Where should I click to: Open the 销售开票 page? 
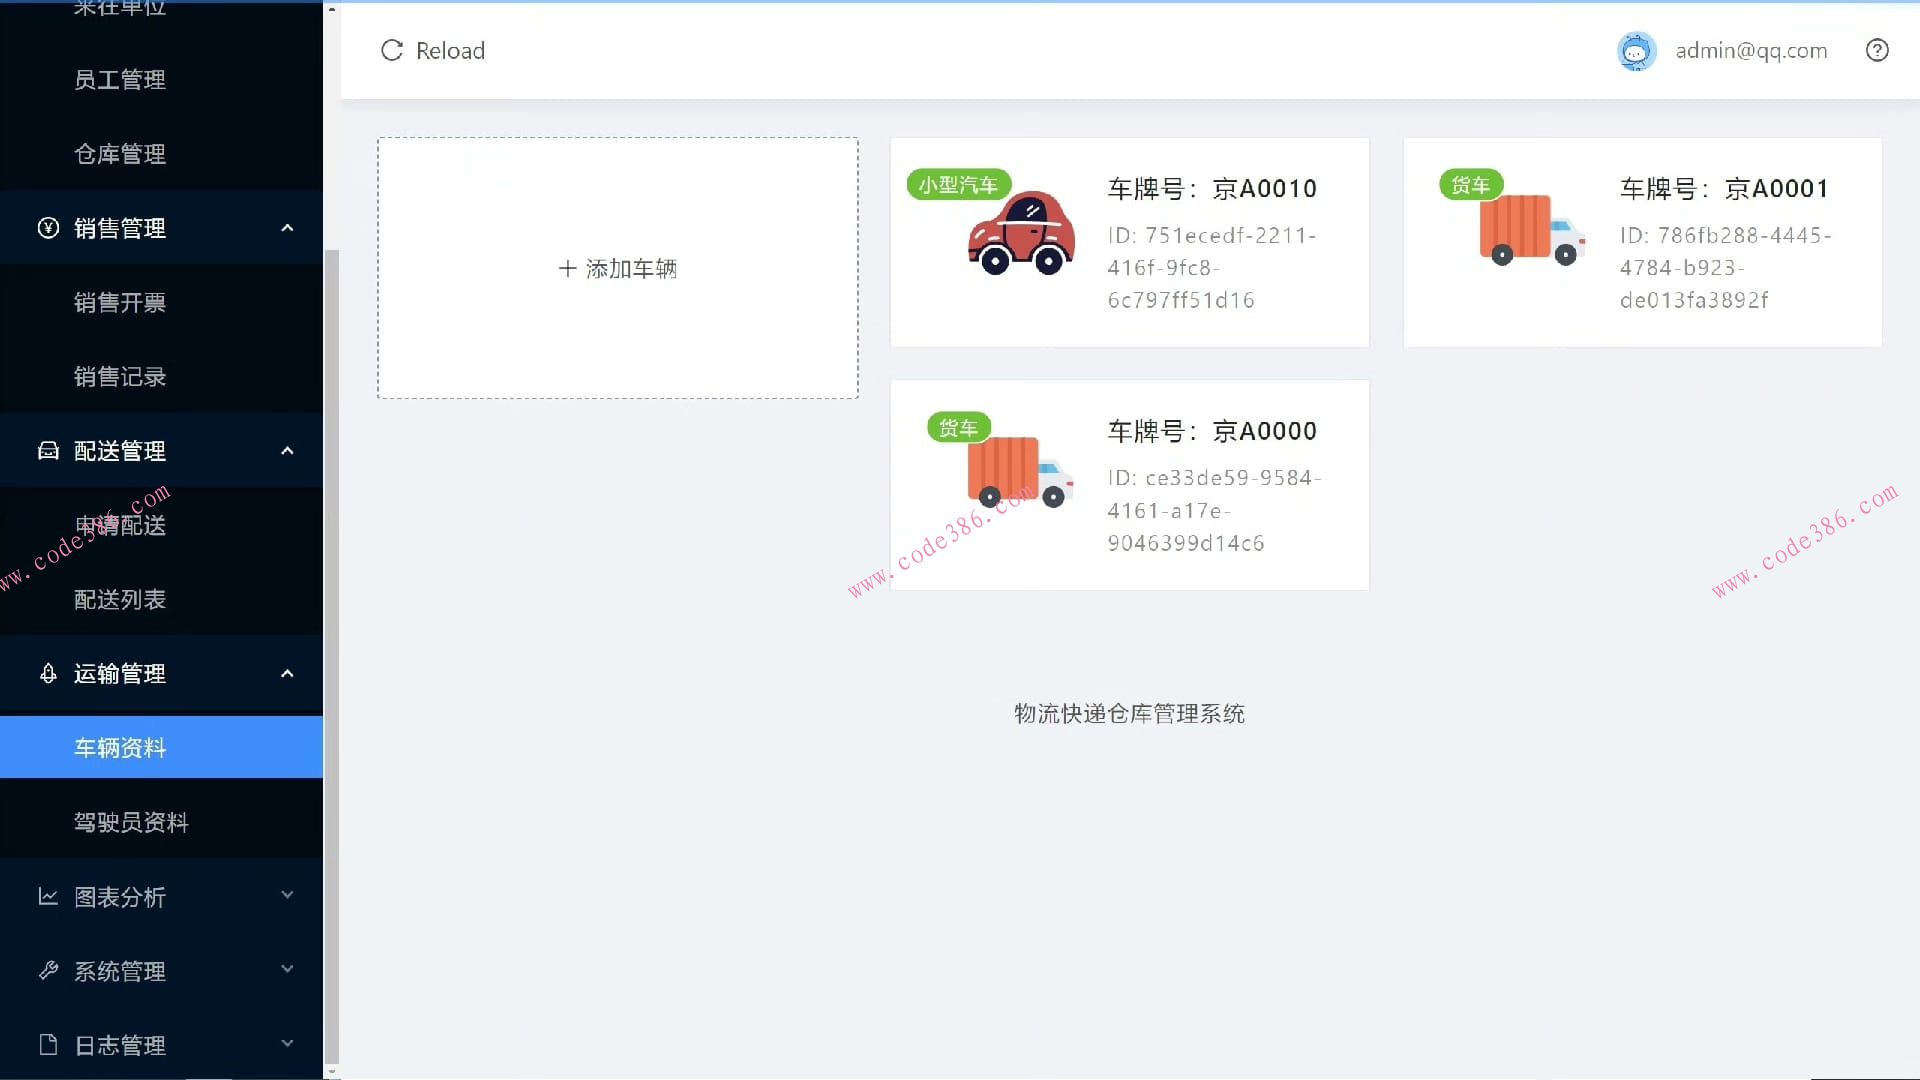tap(119, 303)
